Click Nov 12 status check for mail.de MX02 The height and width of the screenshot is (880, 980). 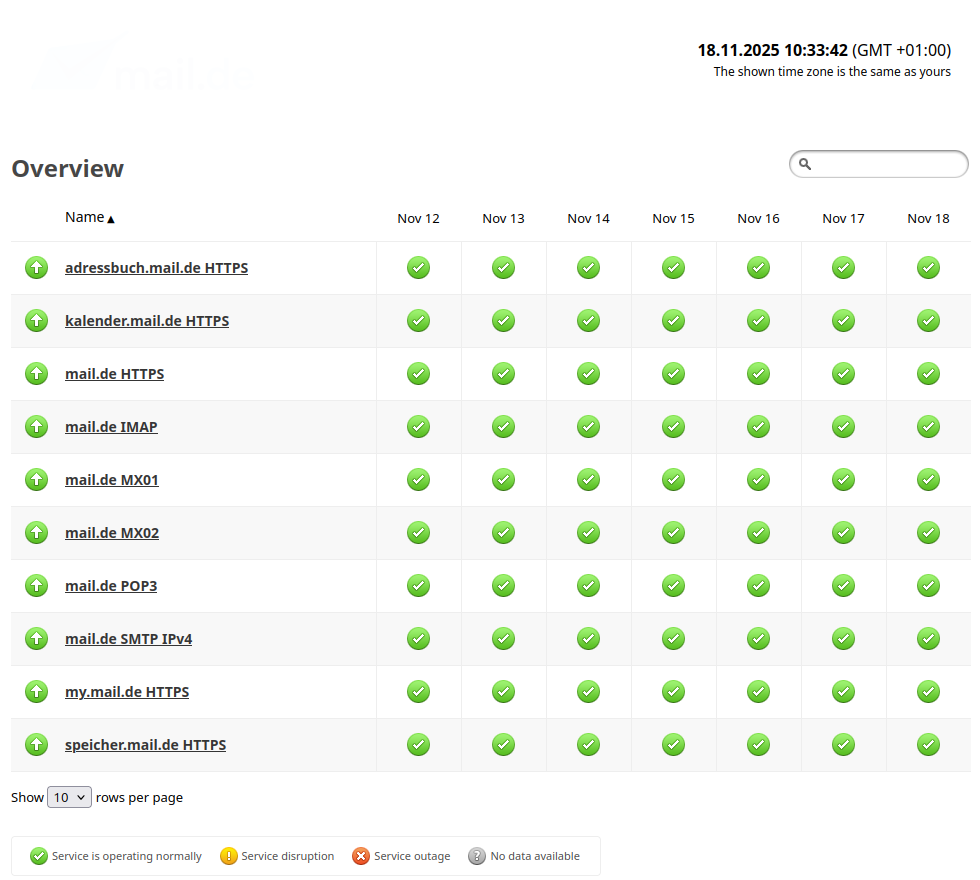pyautogui.click(x=418, y=533)
